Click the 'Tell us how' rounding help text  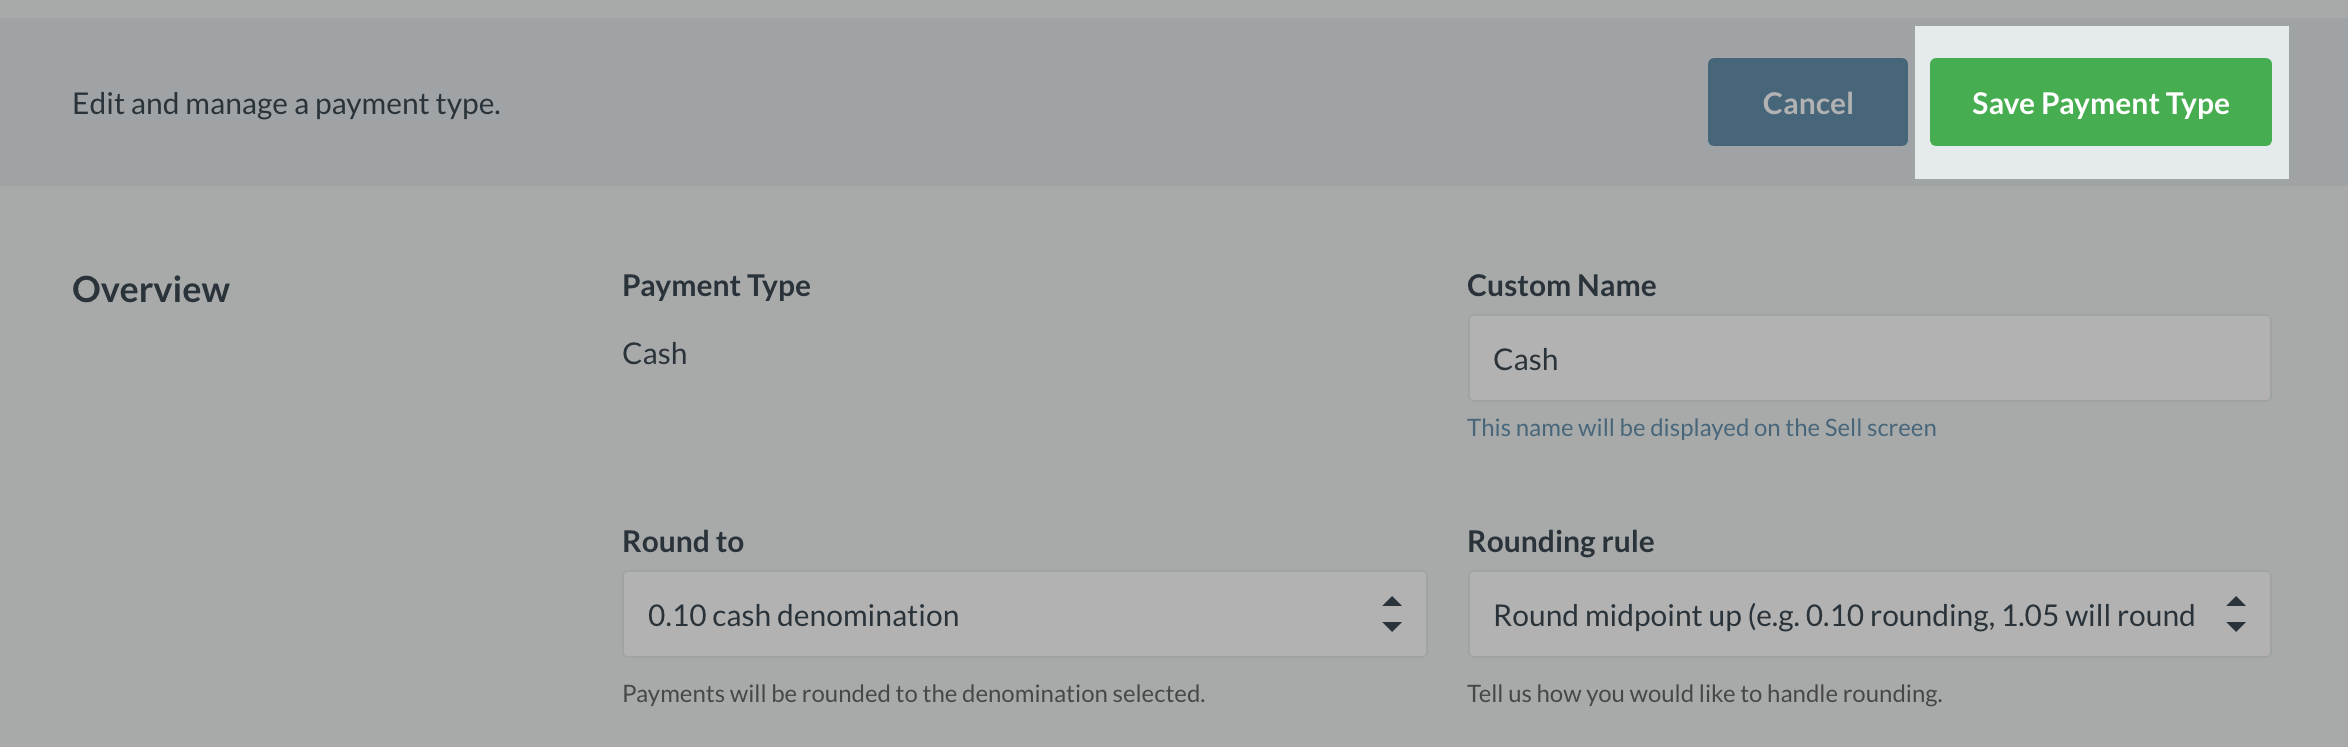tap(1704, 694)
